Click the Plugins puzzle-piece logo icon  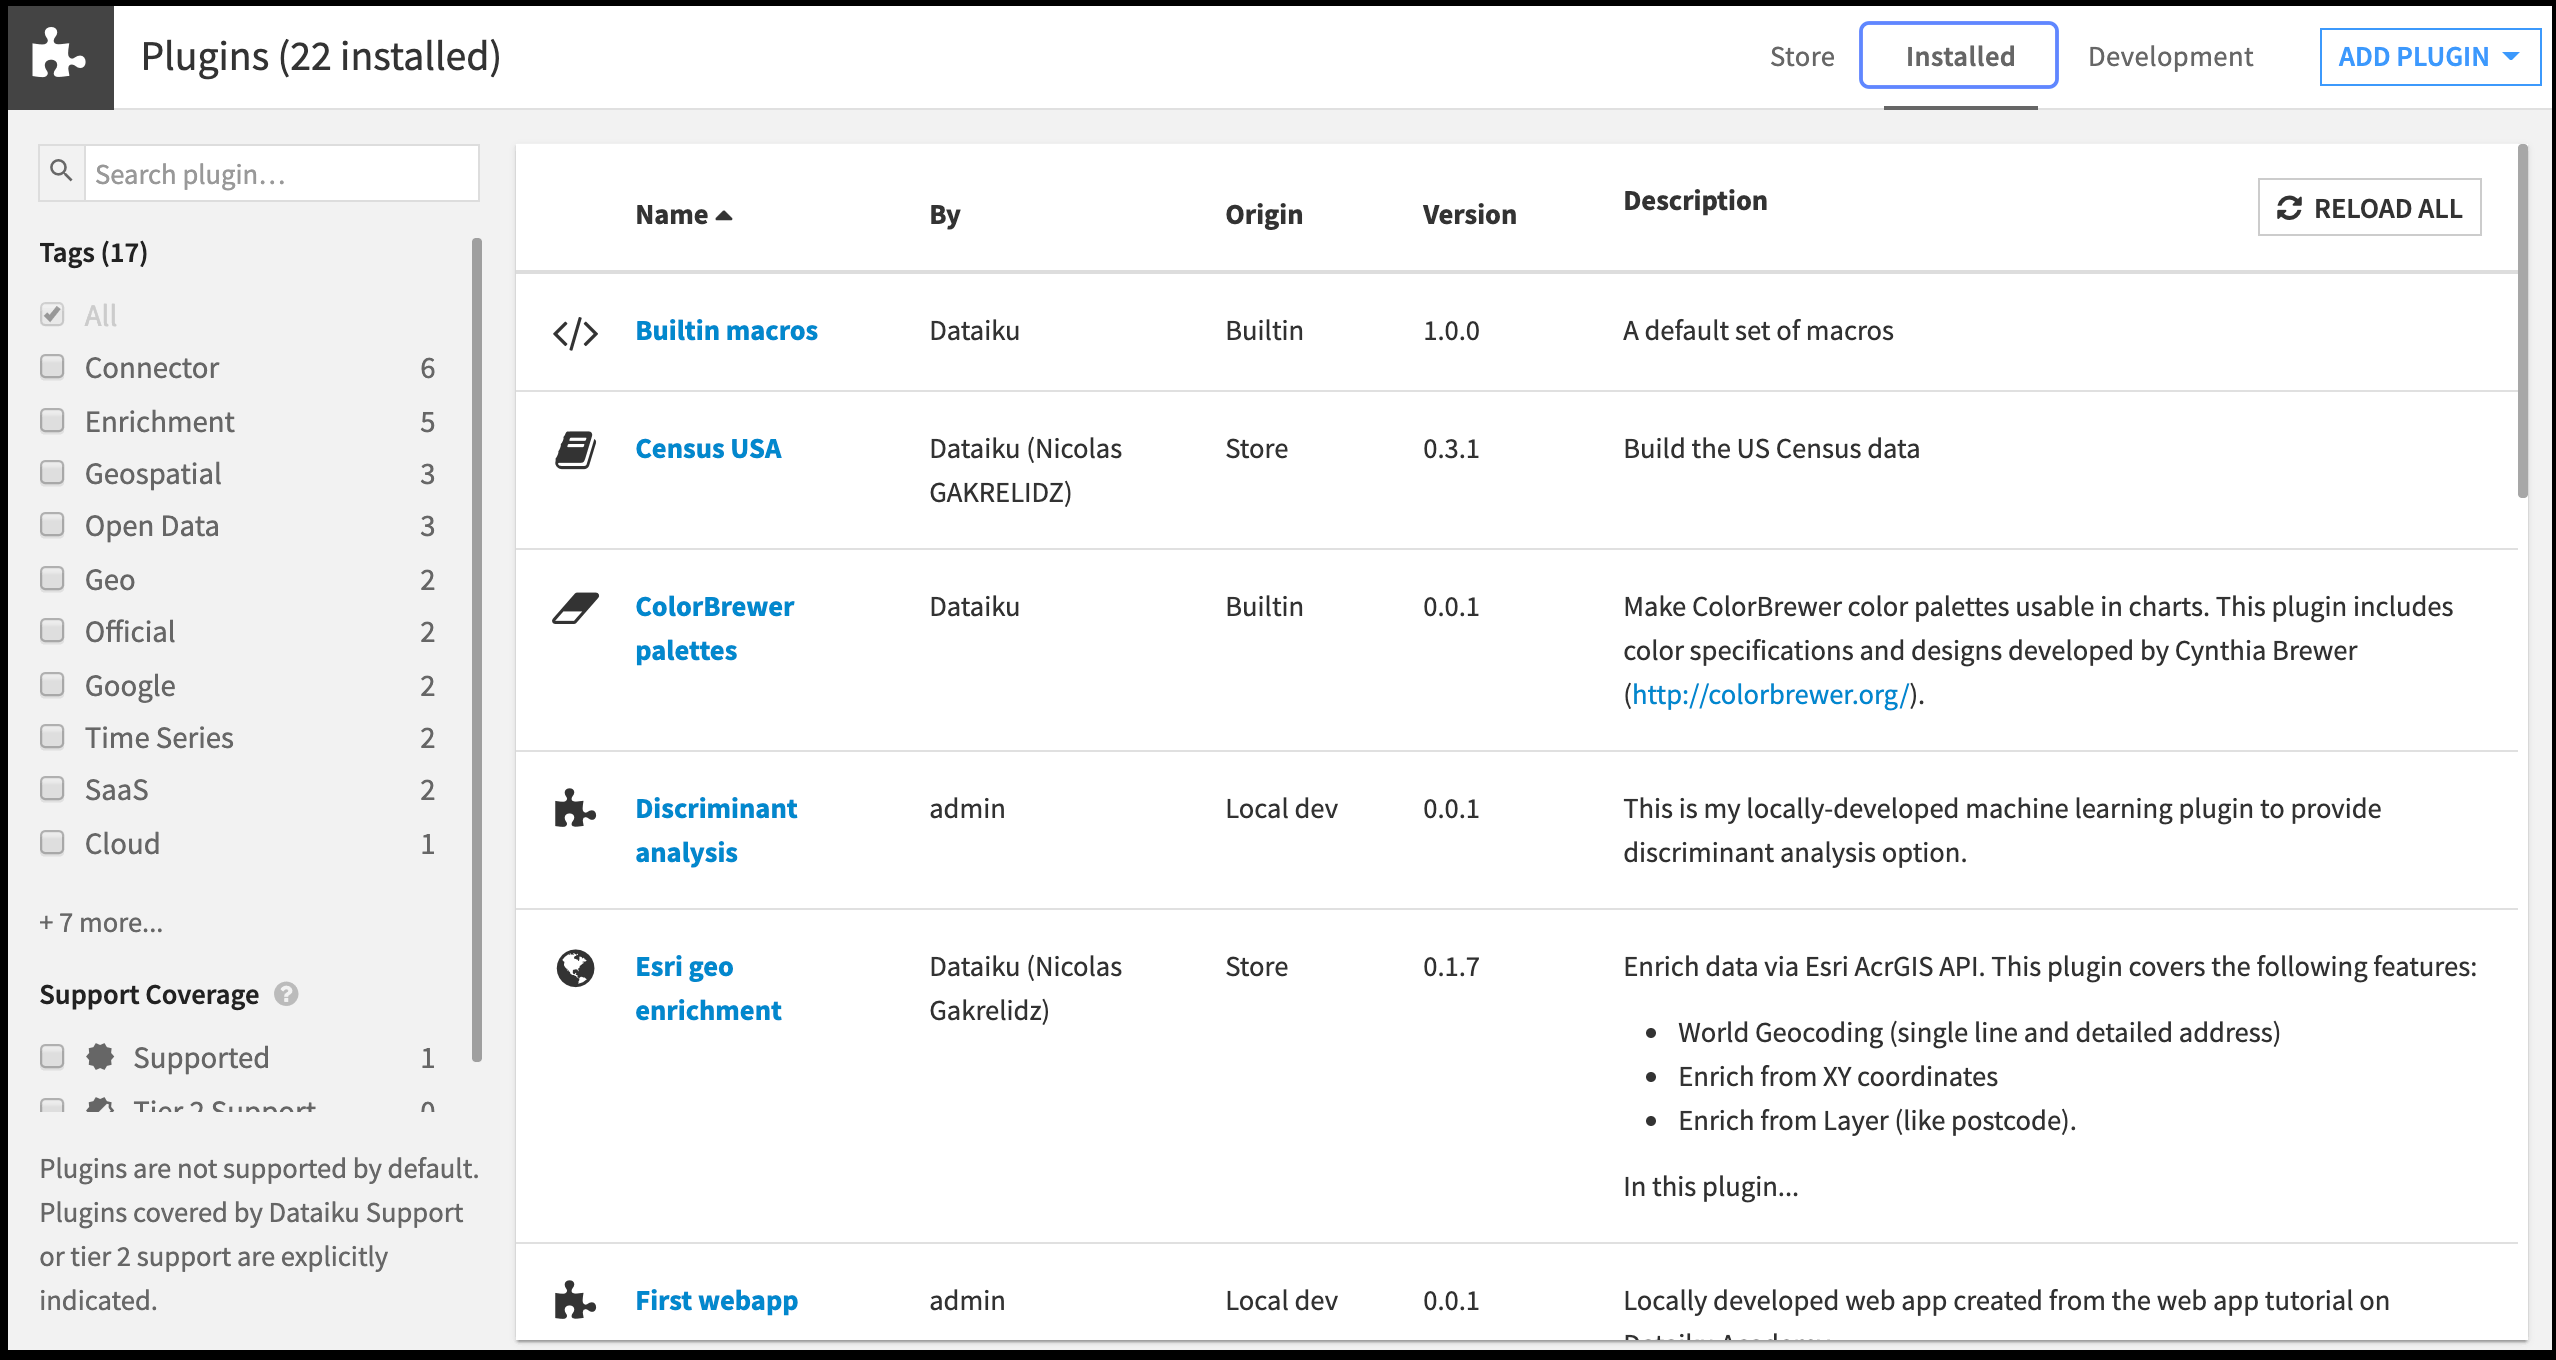click(x=59, y=55)
